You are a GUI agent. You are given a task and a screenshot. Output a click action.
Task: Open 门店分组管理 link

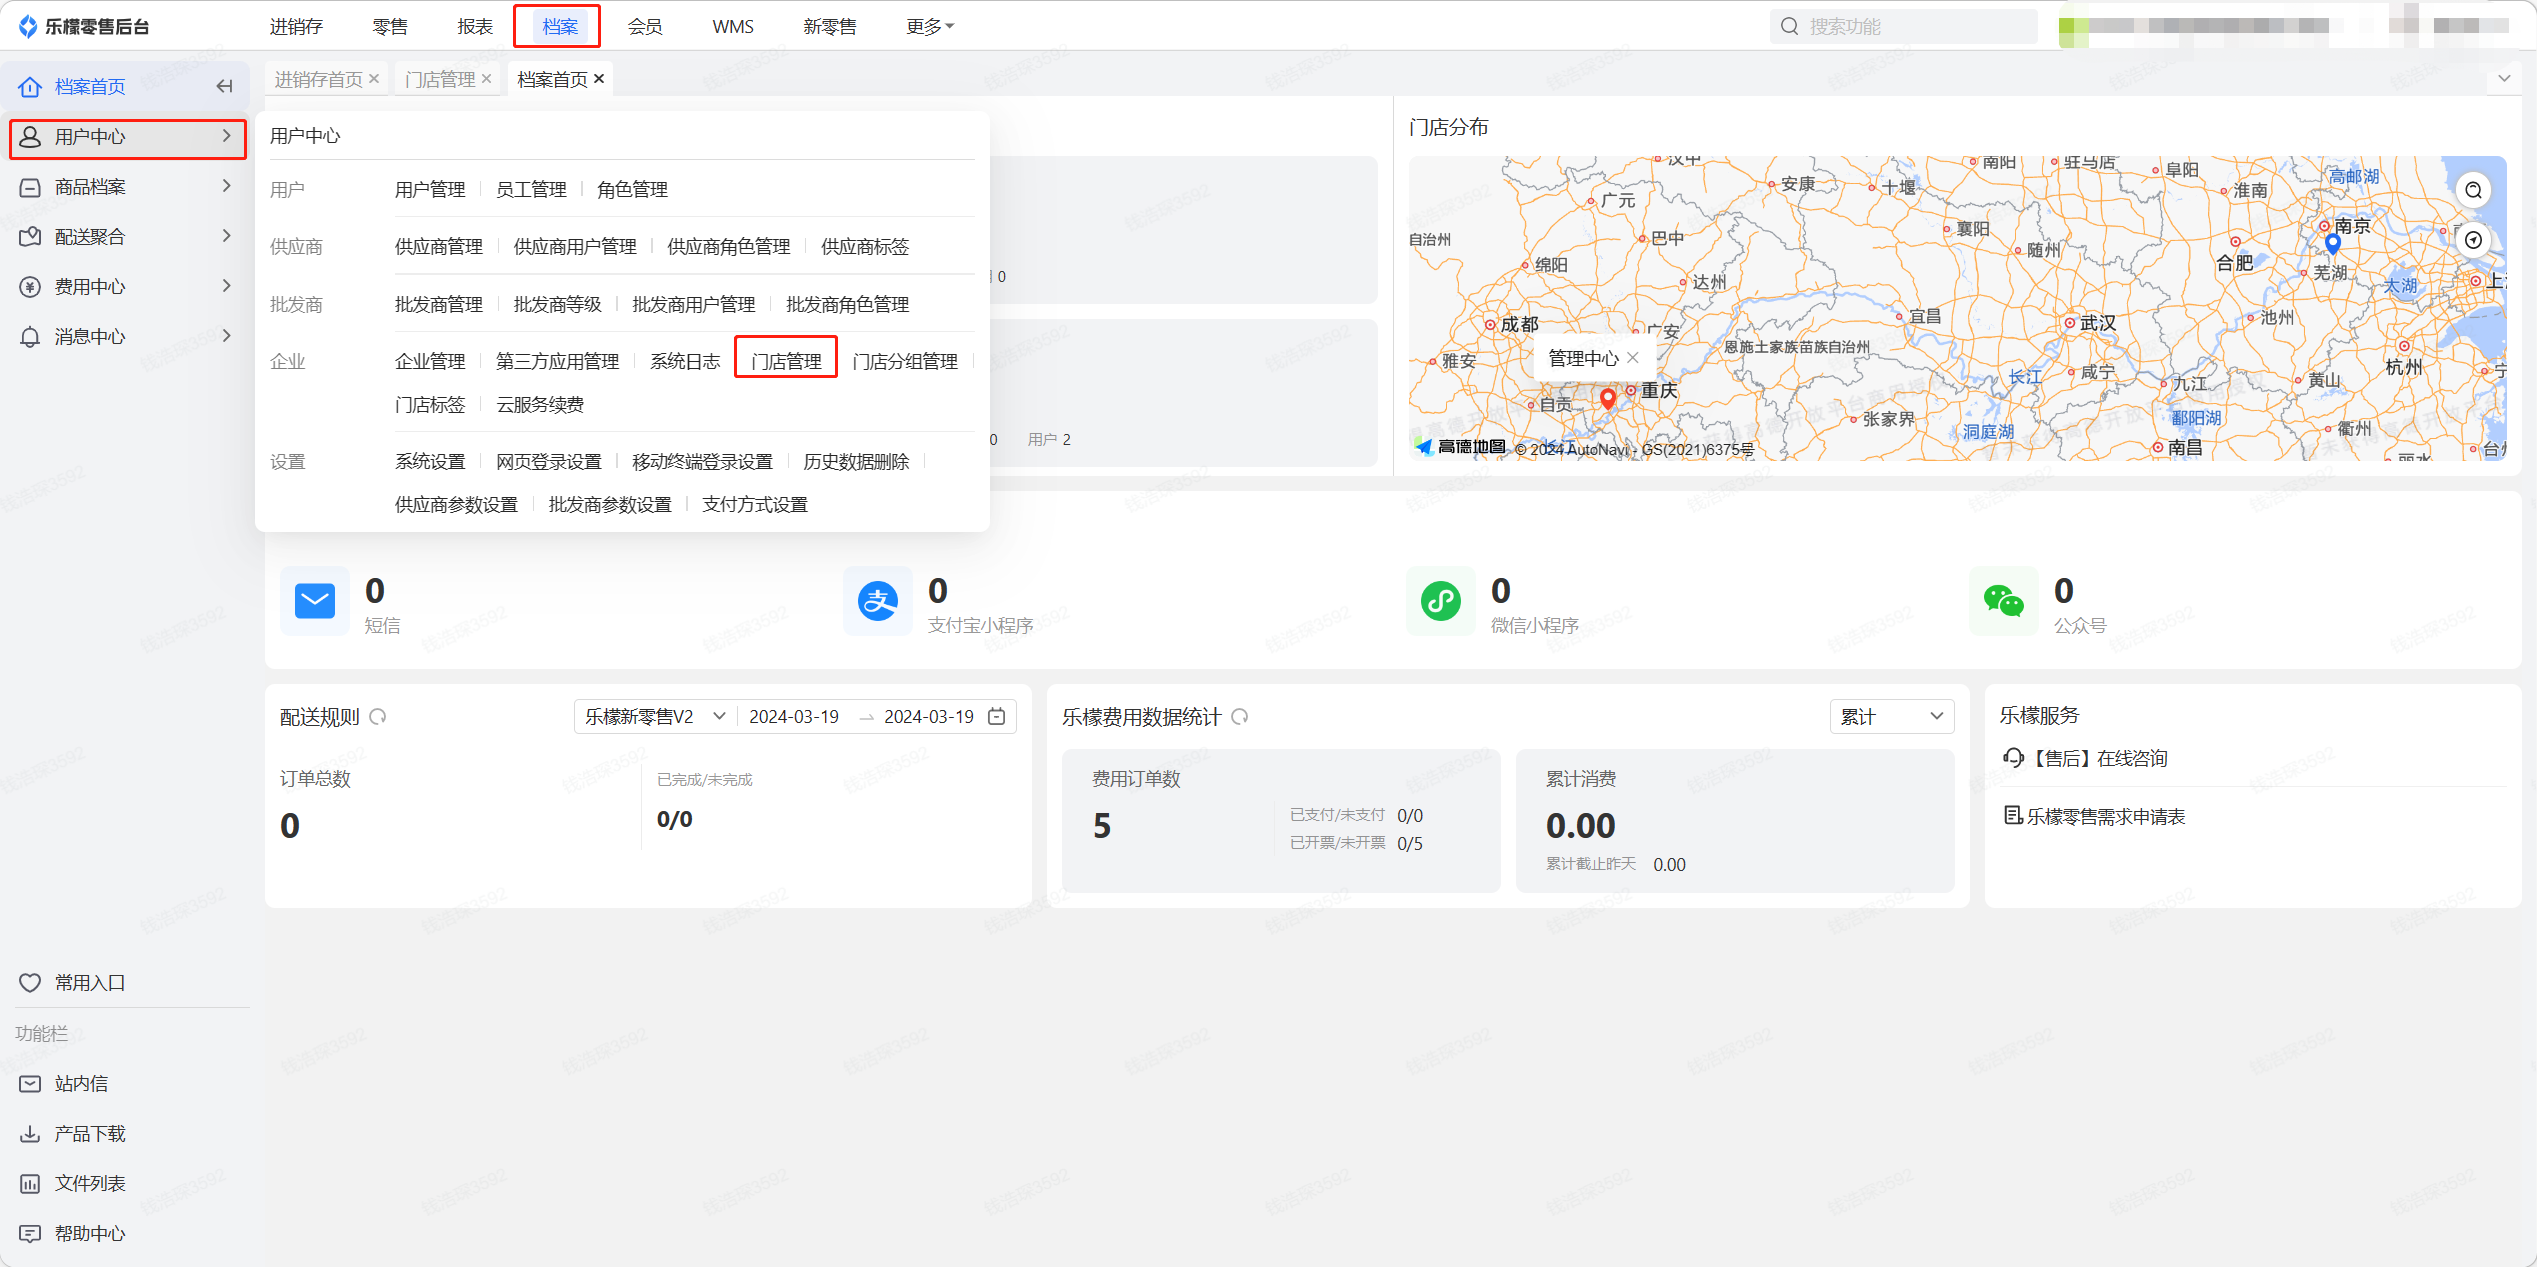(905, 362)
